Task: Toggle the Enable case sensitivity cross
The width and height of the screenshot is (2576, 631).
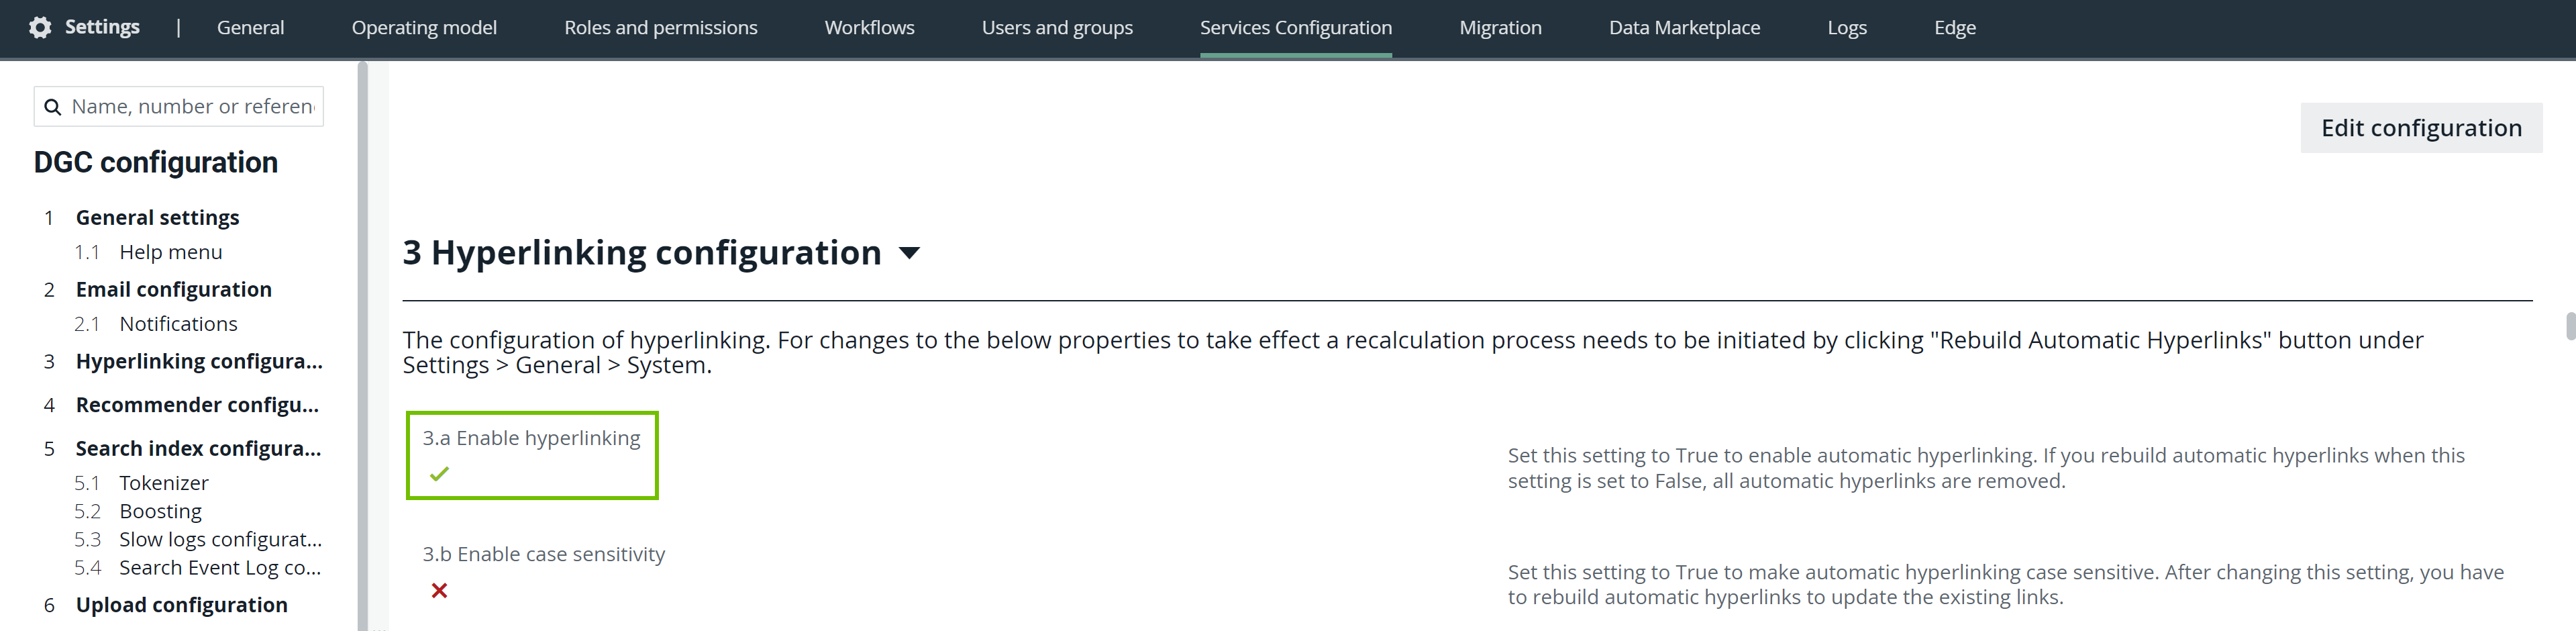Action: click(439, 590)
